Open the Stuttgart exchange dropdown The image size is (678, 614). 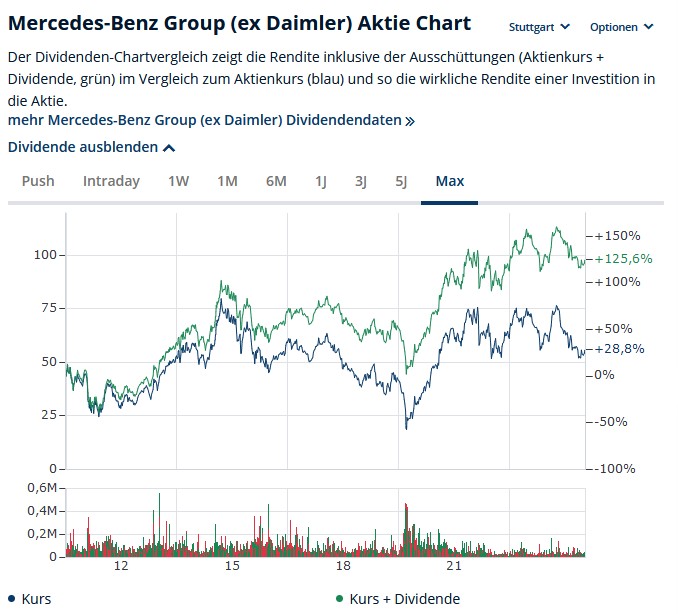pyautogui.click(x=539, y=27)
